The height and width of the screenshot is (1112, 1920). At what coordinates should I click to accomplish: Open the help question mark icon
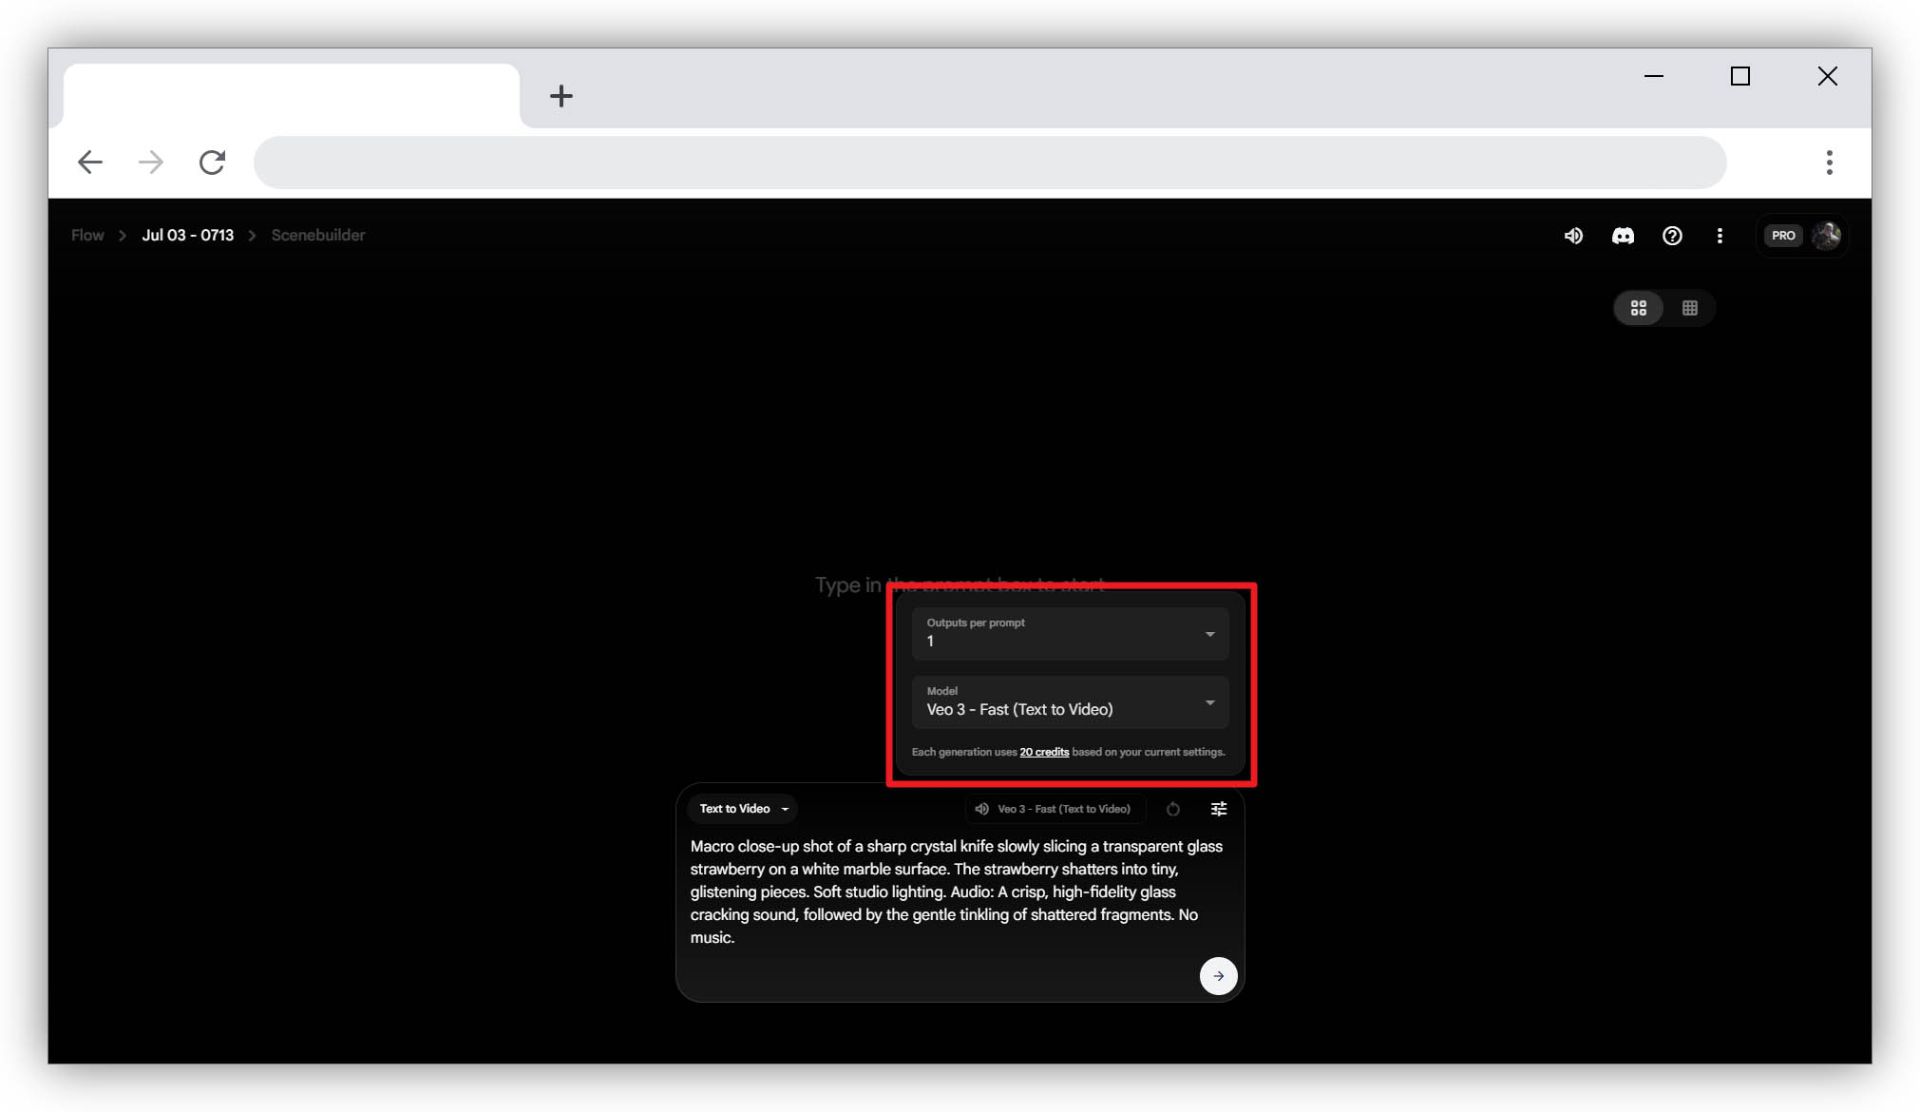[1672, 236]
